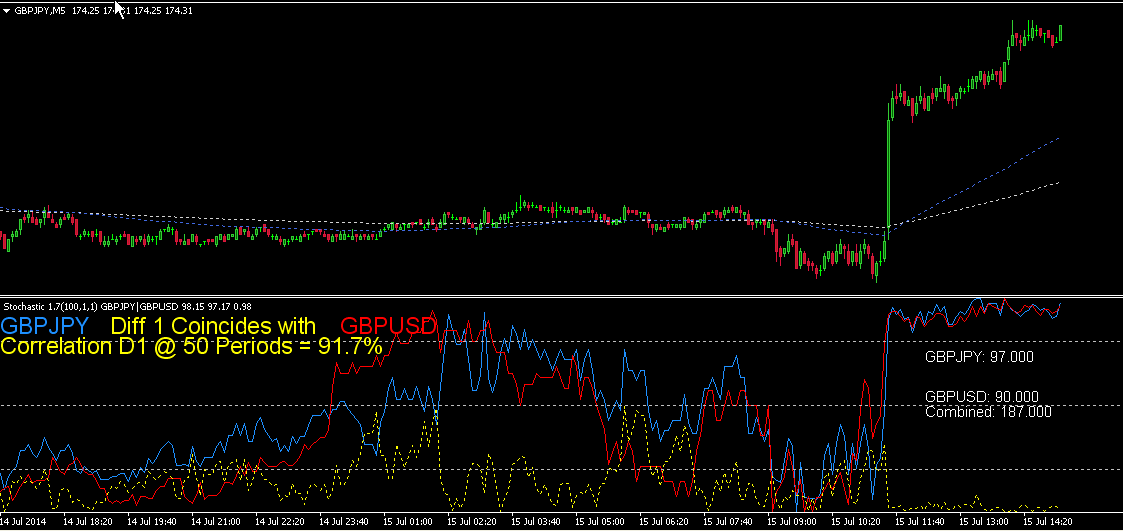This screenshot has width=1123, height=532.
Task: Click the 'Diff 1 Coincides with' text
Action: point(213,327)
